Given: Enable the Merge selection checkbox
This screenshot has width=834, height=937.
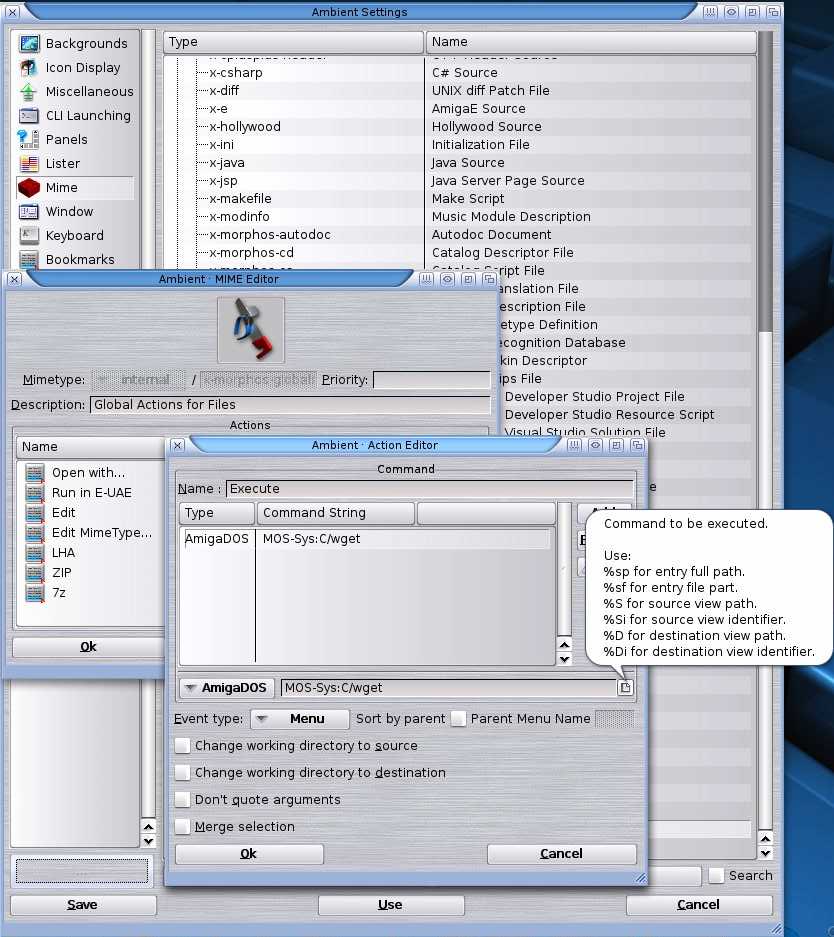Looking at the screenshot, I should (182, 827).
